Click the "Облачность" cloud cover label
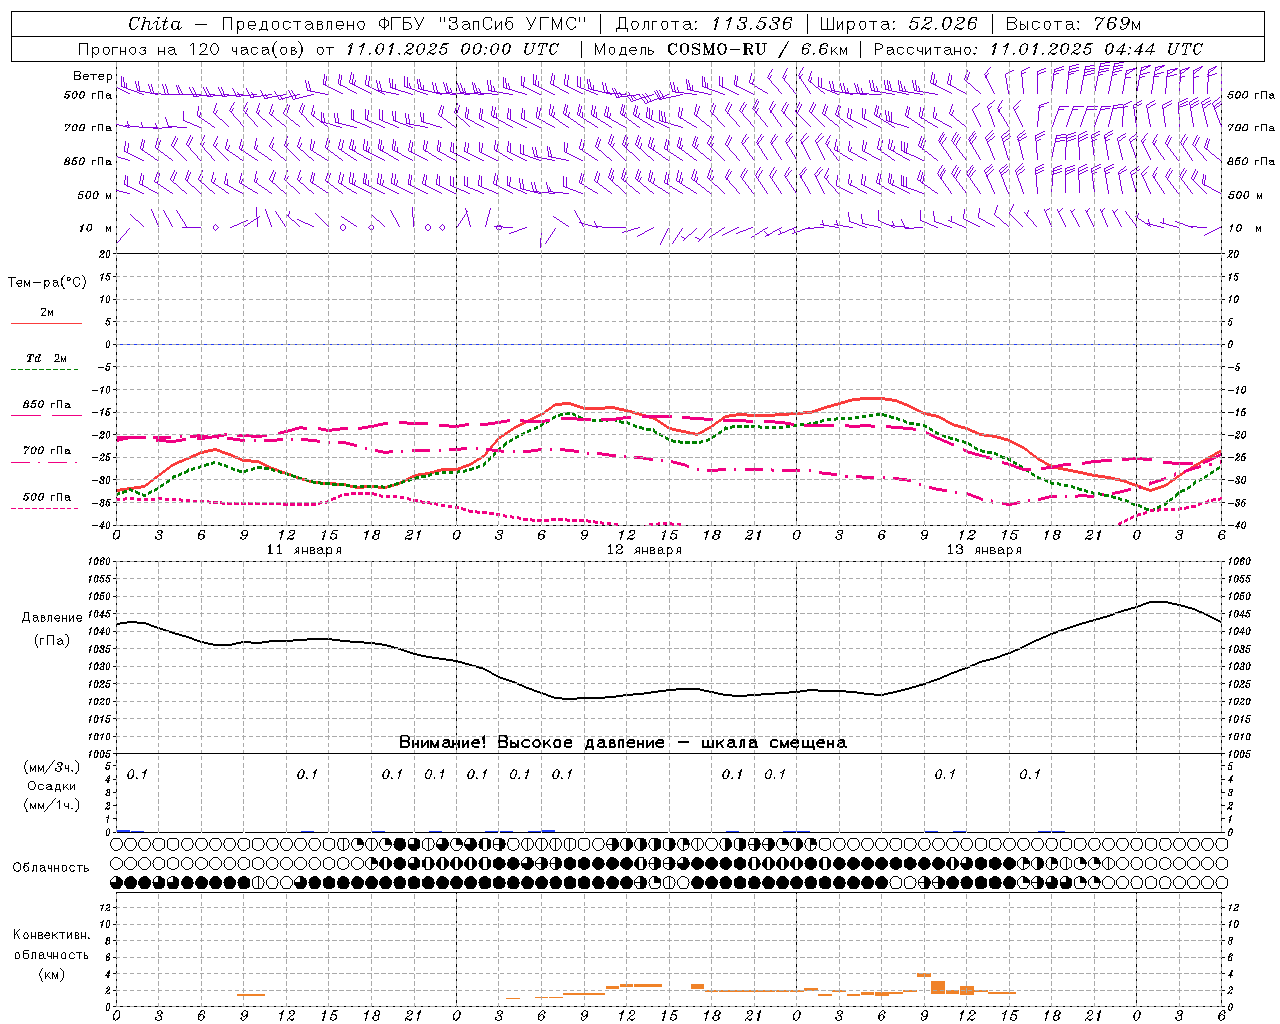The image size is (1280, 1024). pyautogui.click(x=51, y=868)
